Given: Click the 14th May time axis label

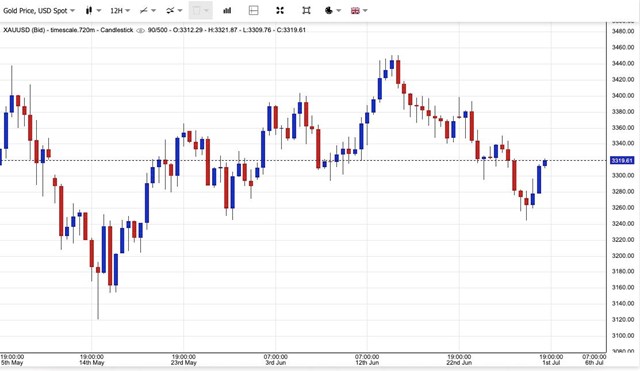Looking at the screenshot, I should (x=92, y=362).
